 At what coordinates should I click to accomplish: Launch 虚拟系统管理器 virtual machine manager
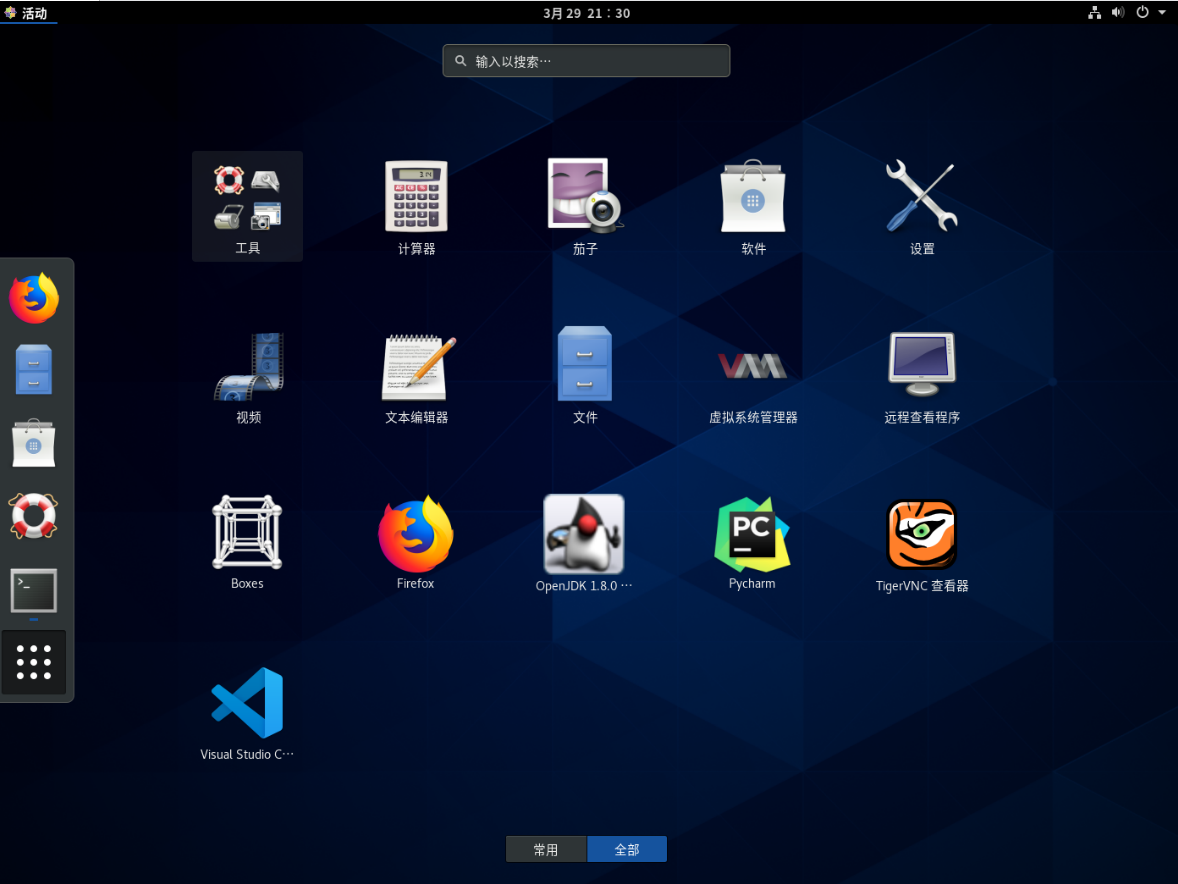coord(753,377)
